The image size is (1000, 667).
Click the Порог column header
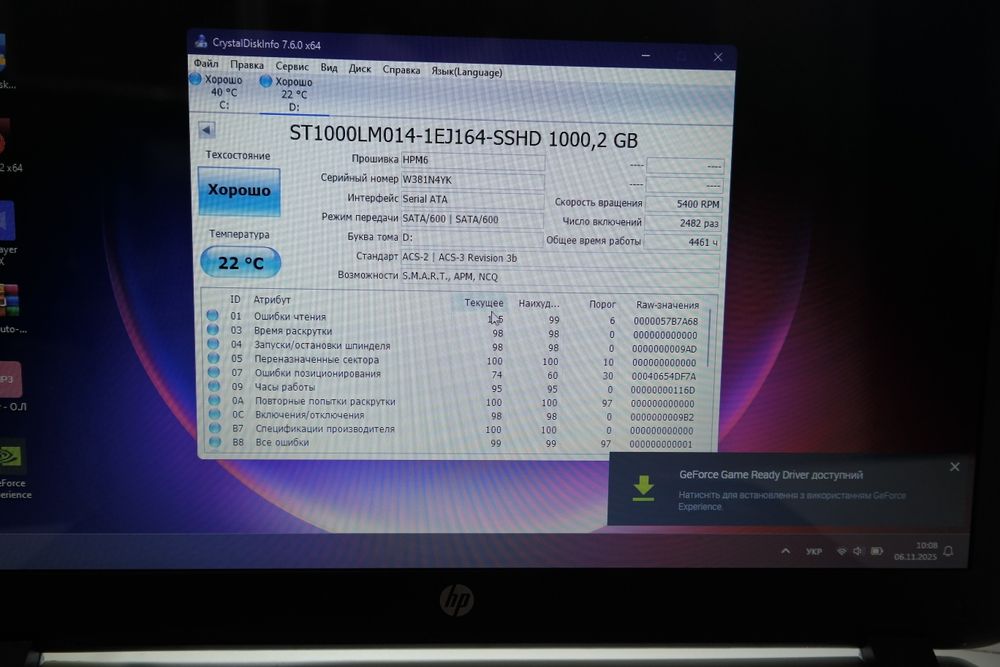tap(602, 304)
